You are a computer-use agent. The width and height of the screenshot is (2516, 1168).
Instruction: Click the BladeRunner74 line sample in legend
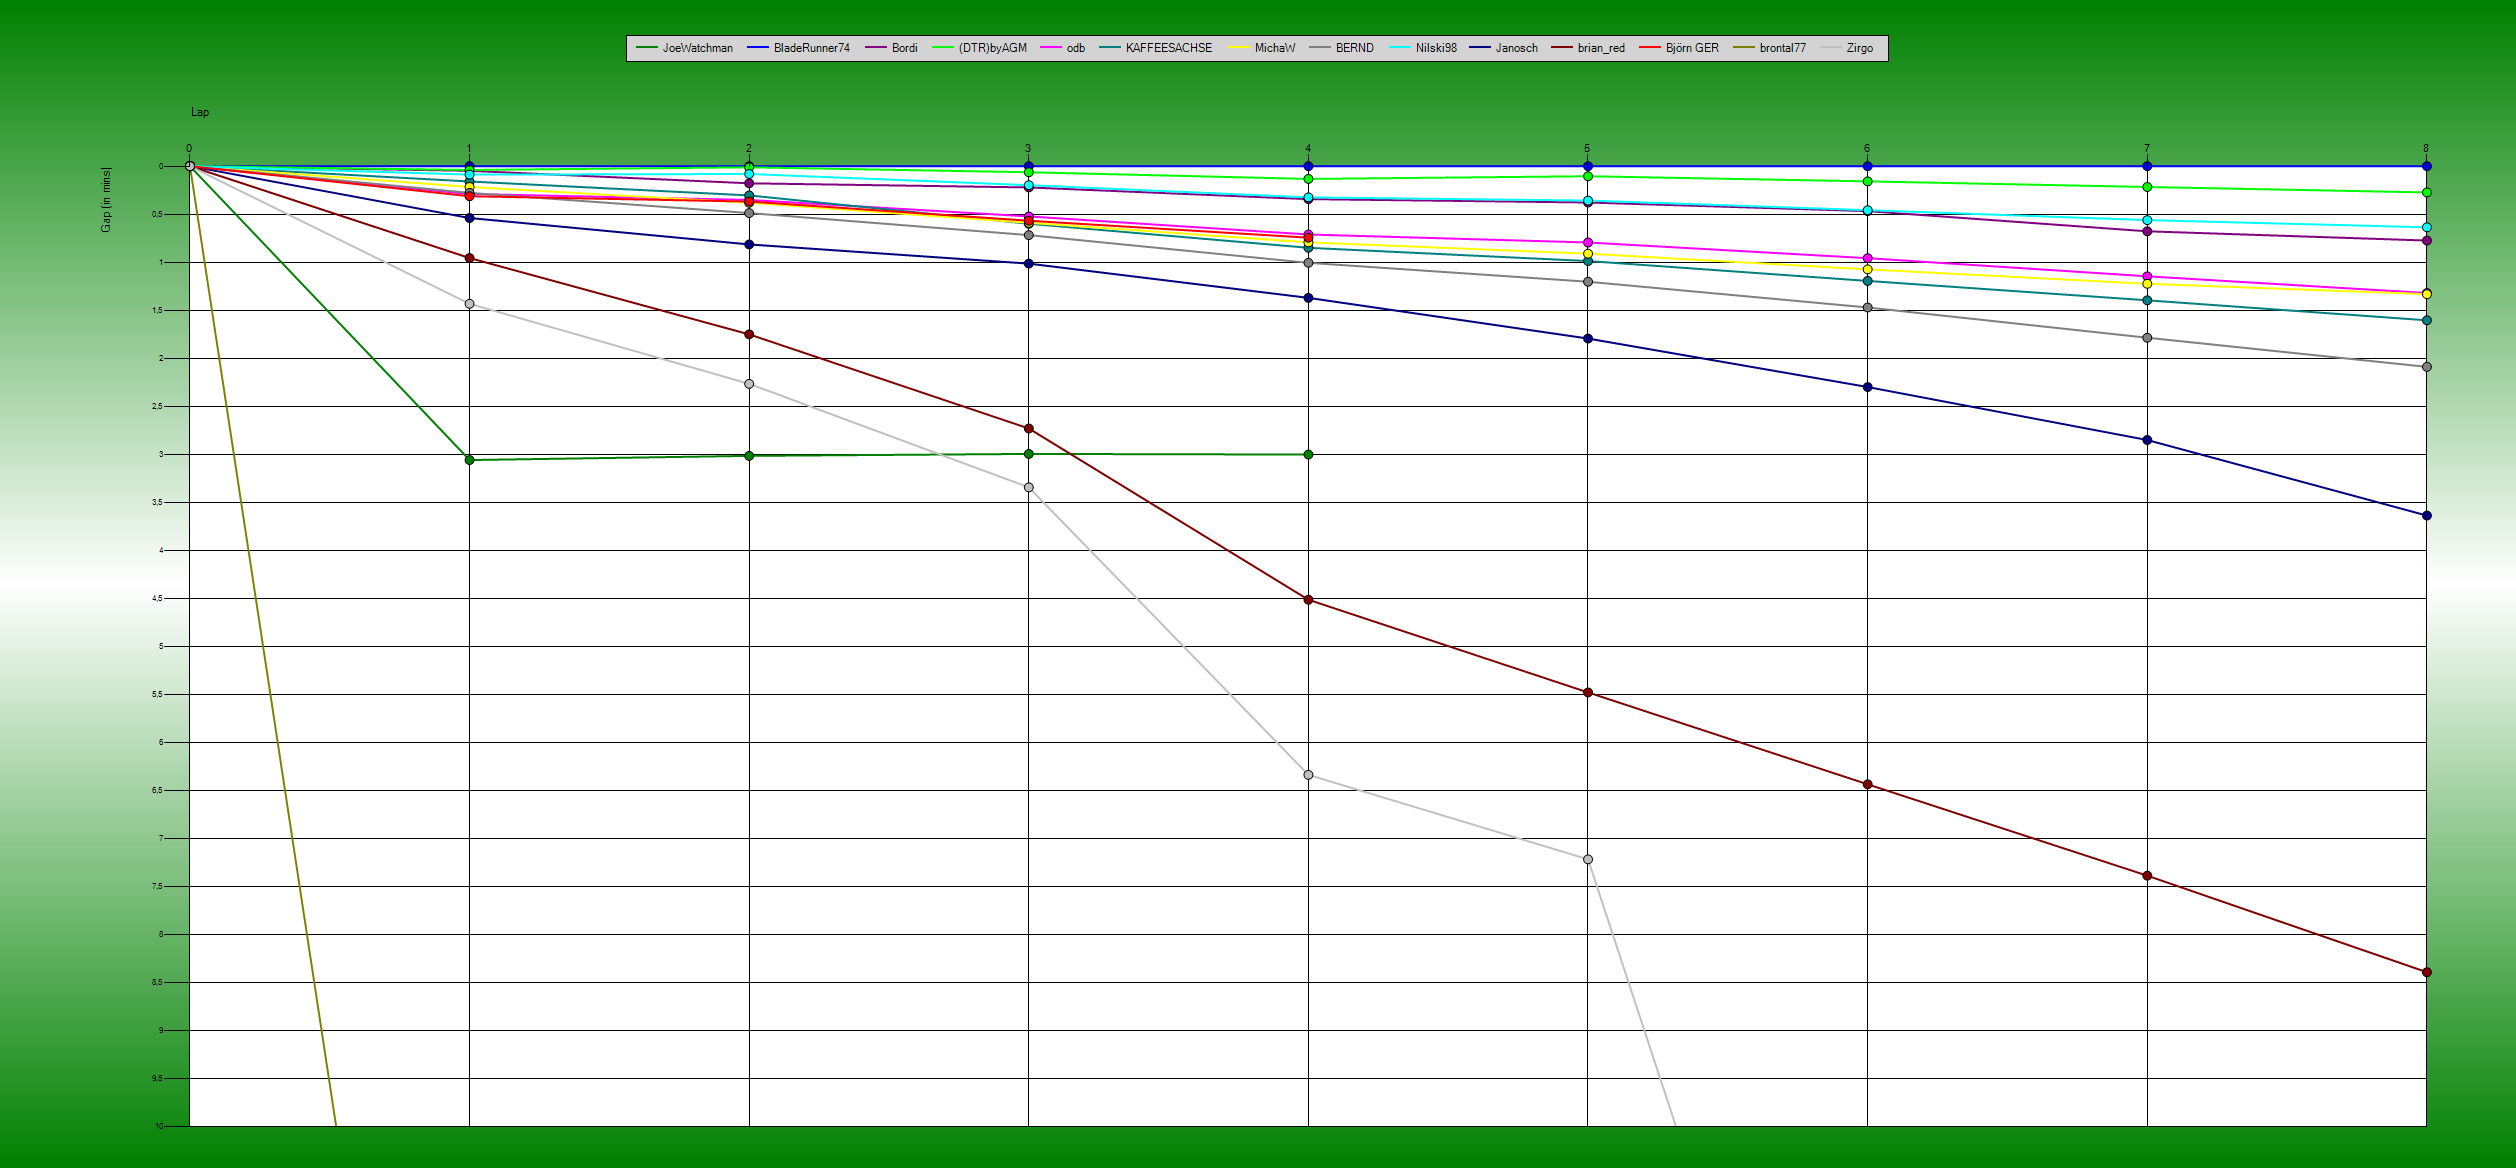tap(756, 47)
